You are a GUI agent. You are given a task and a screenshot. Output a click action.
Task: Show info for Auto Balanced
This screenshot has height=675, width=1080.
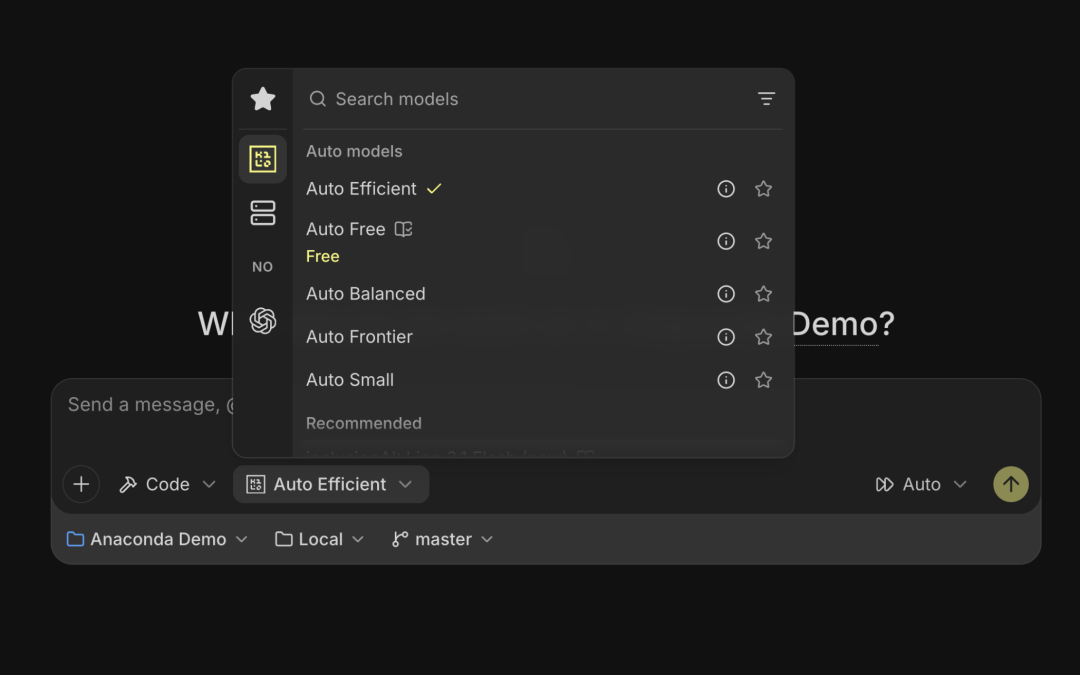726,294
